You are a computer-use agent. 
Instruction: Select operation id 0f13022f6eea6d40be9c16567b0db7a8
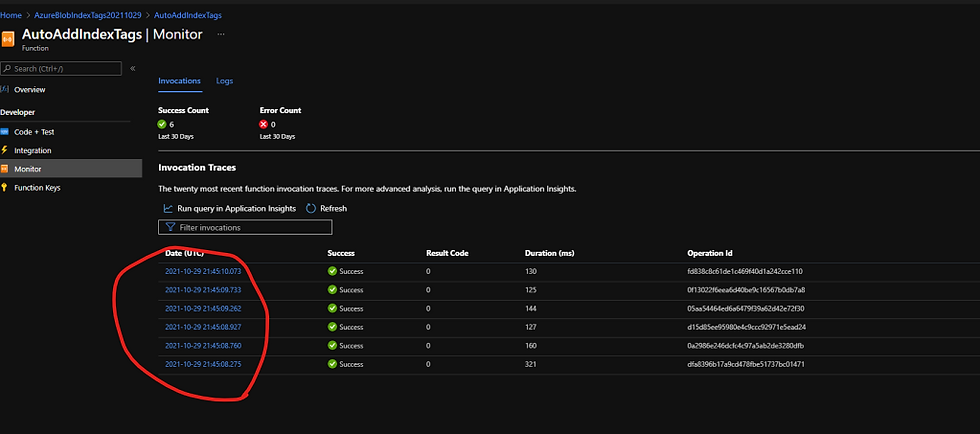point(746,290)
